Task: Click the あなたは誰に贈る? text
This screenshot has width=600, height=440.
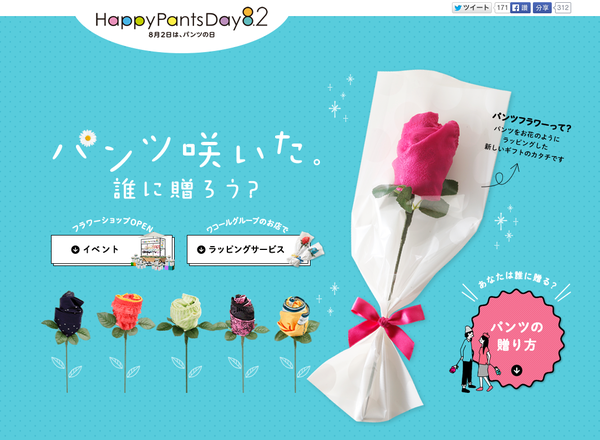Action: pos(517,279)
